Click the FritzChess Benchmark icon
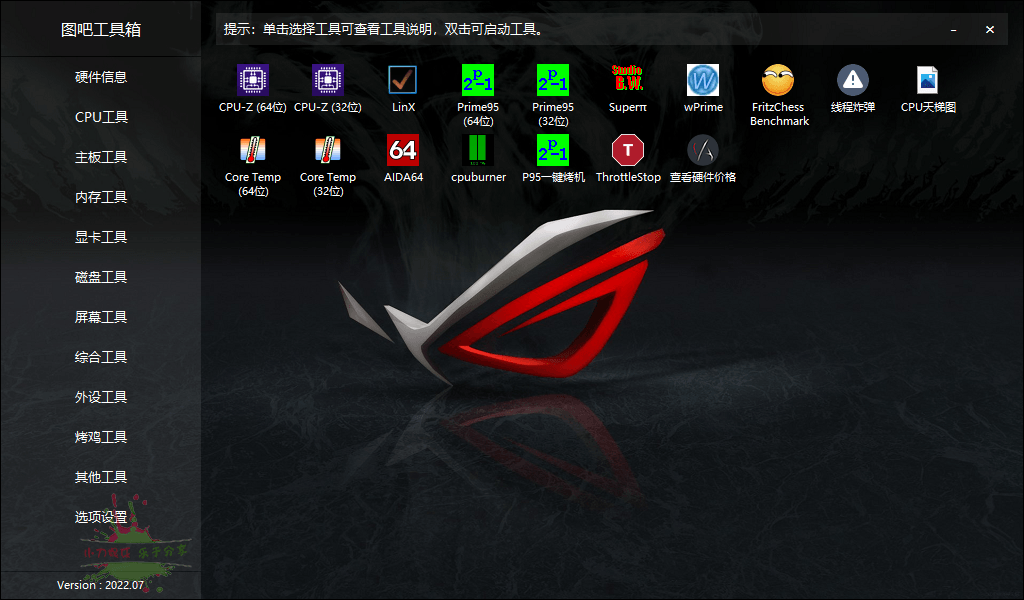The width and height of the screenshot is (1024, 600). click(778, 80)
